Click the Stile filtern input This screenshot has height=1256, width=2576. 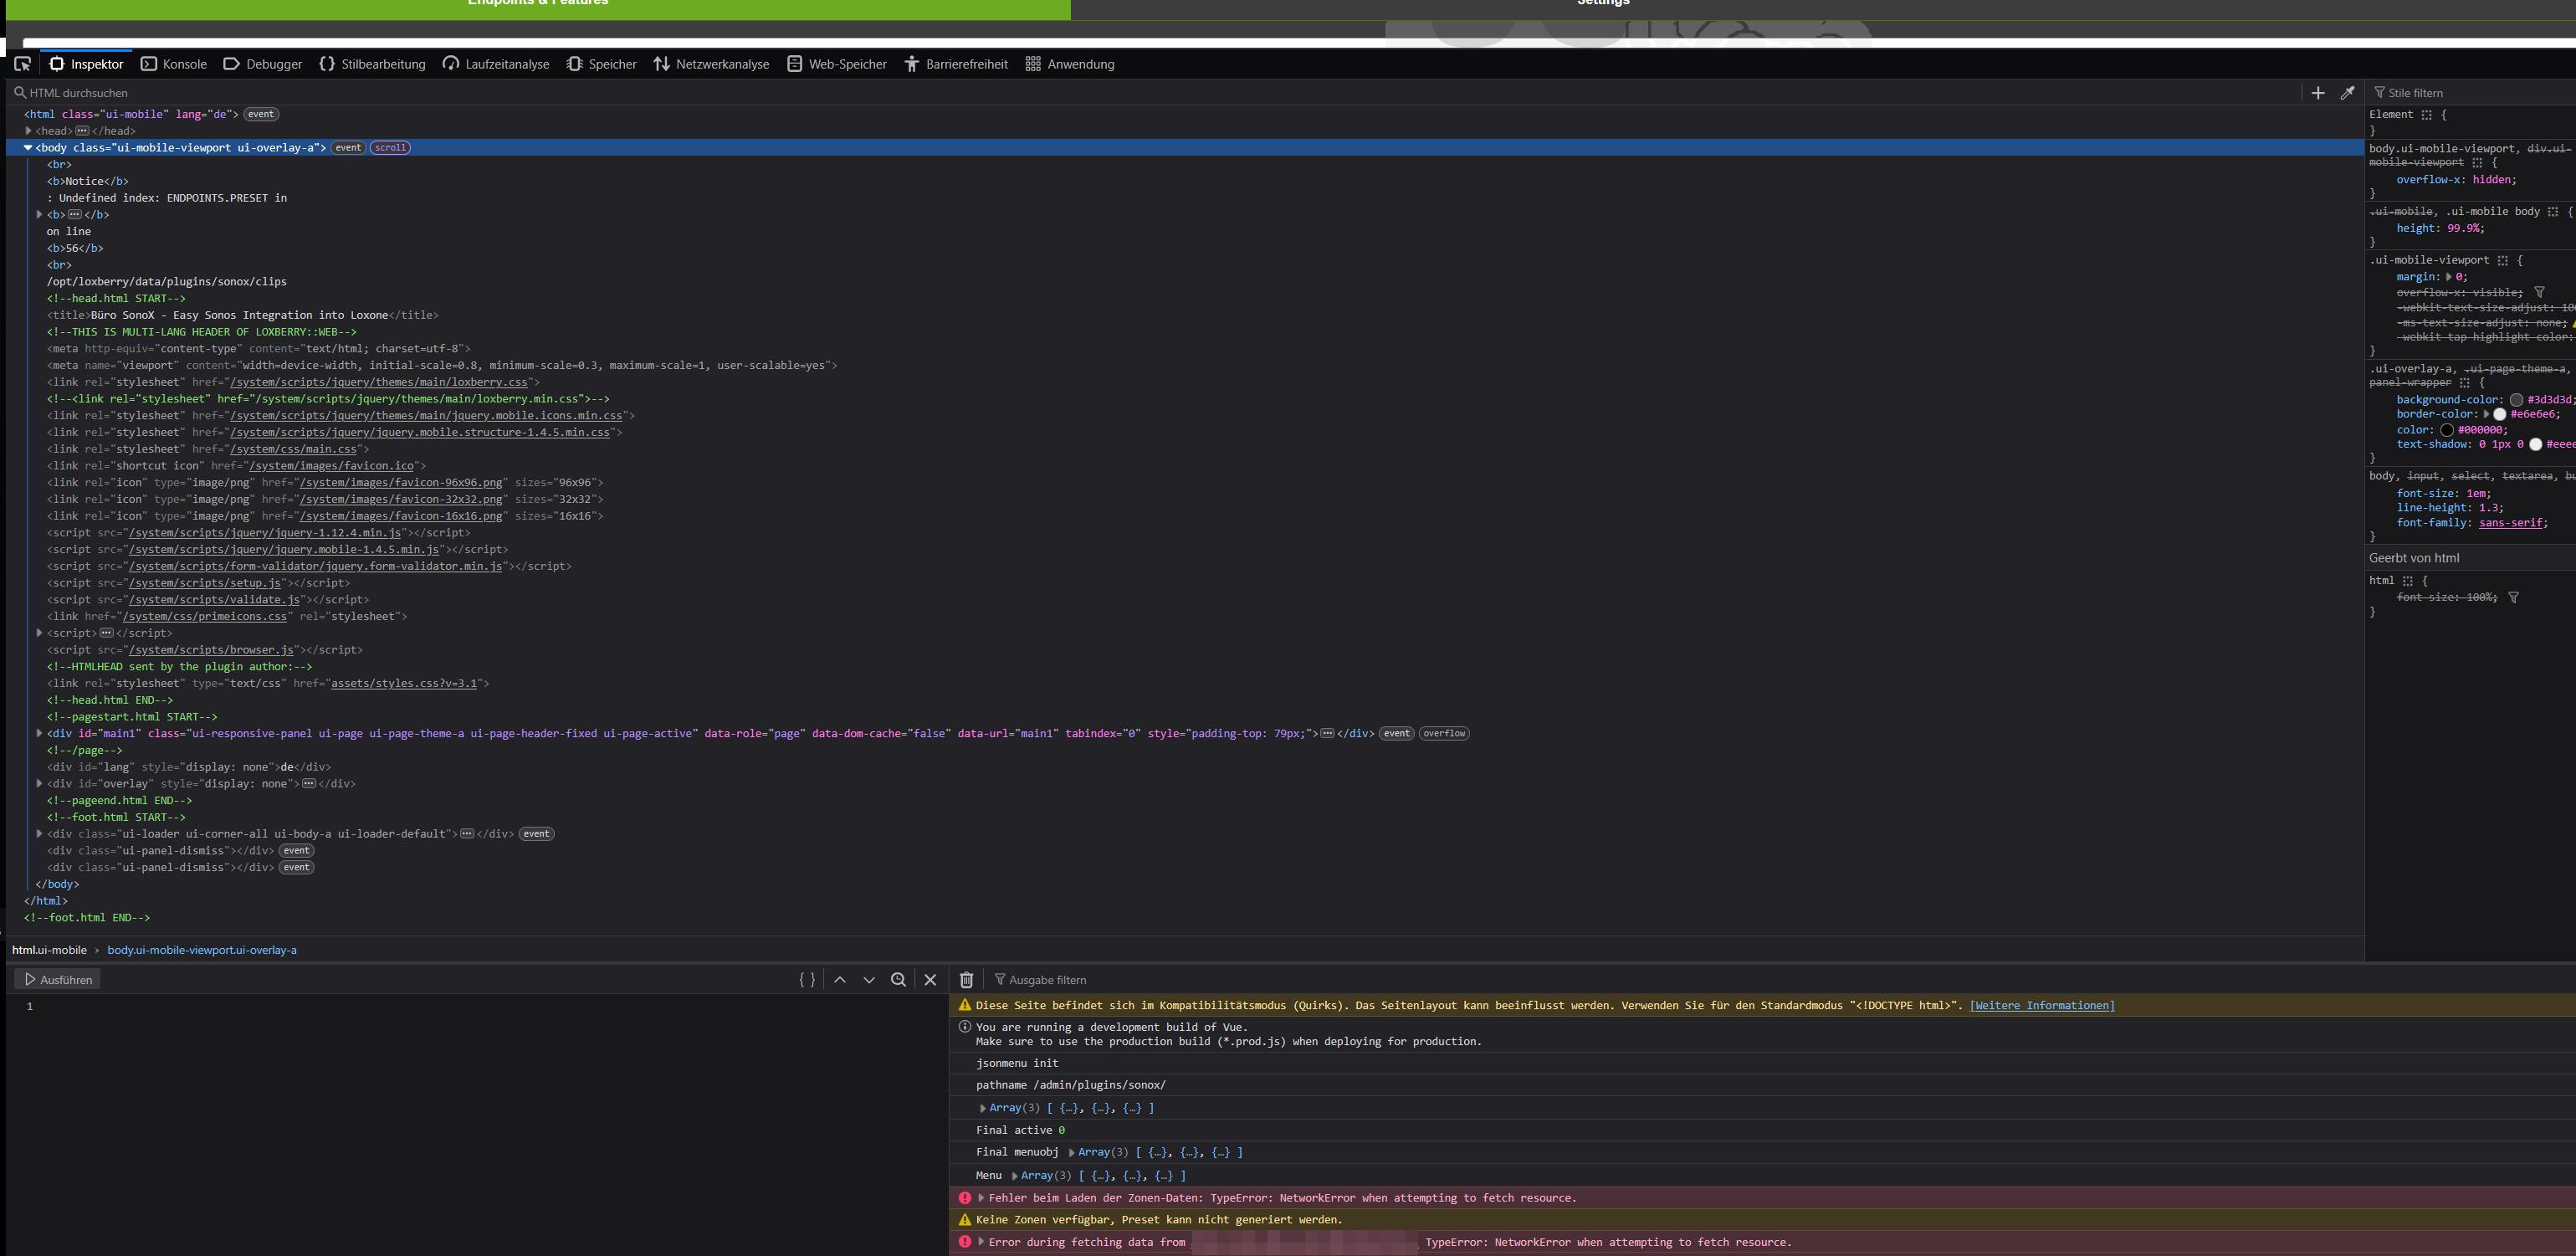2470,93
